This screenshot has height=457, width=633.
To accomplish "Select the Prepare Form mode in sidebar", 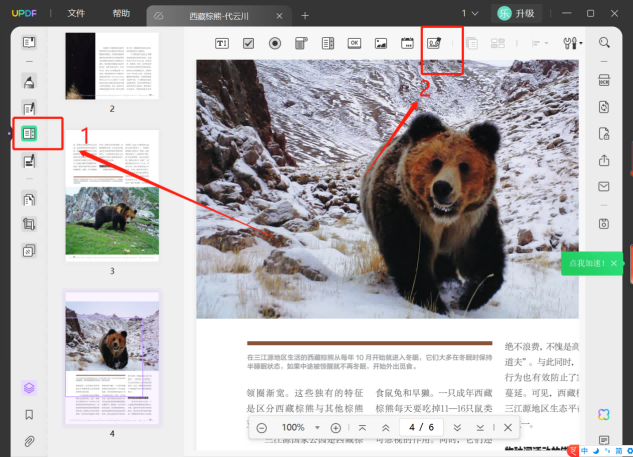I will tap(29, 134).
